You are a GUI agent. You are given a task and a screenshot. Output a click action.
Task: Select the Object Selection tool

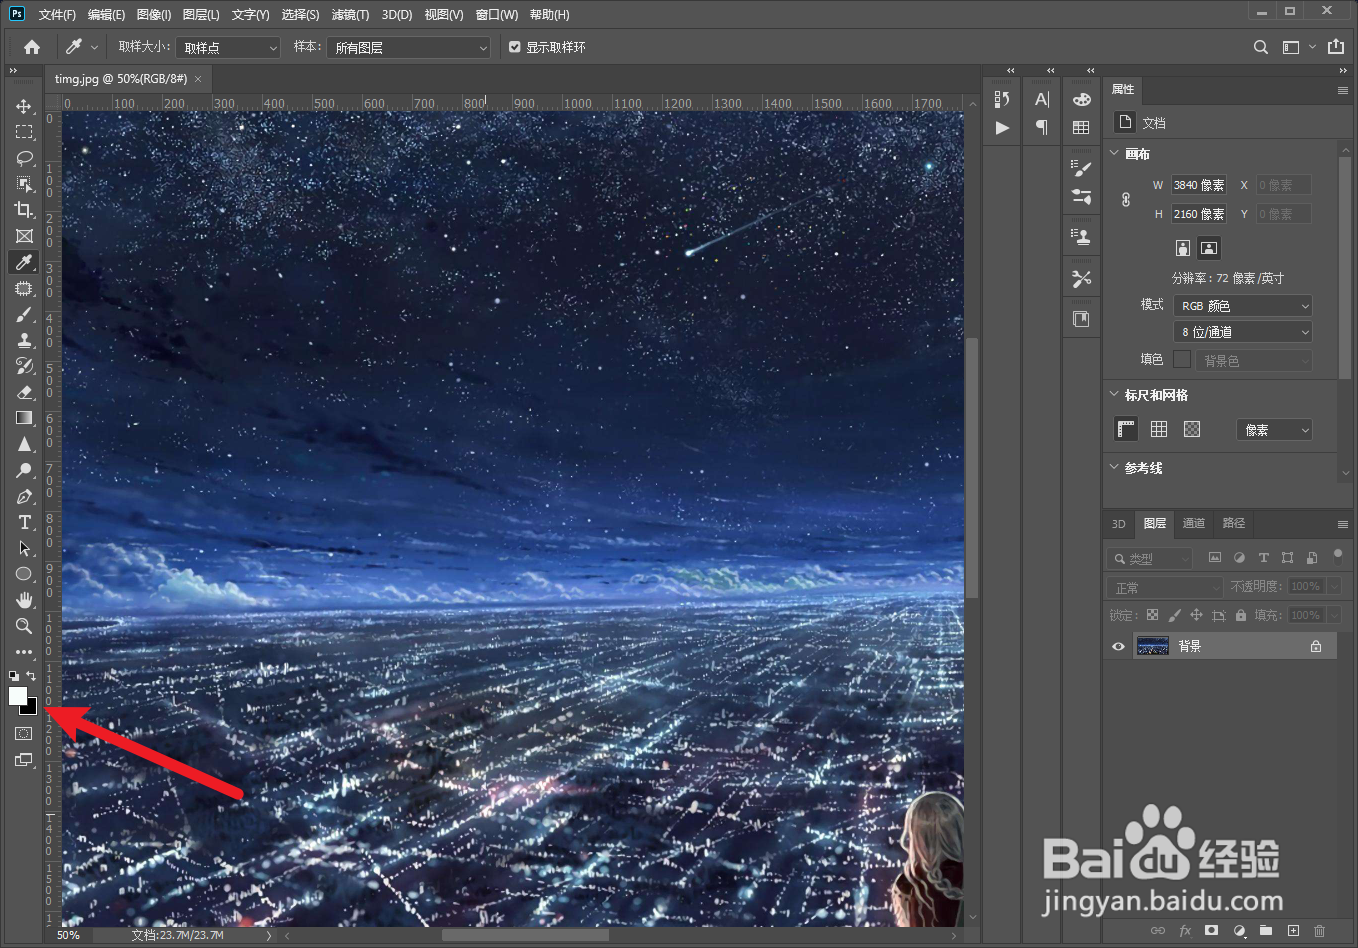click(24, 184)
